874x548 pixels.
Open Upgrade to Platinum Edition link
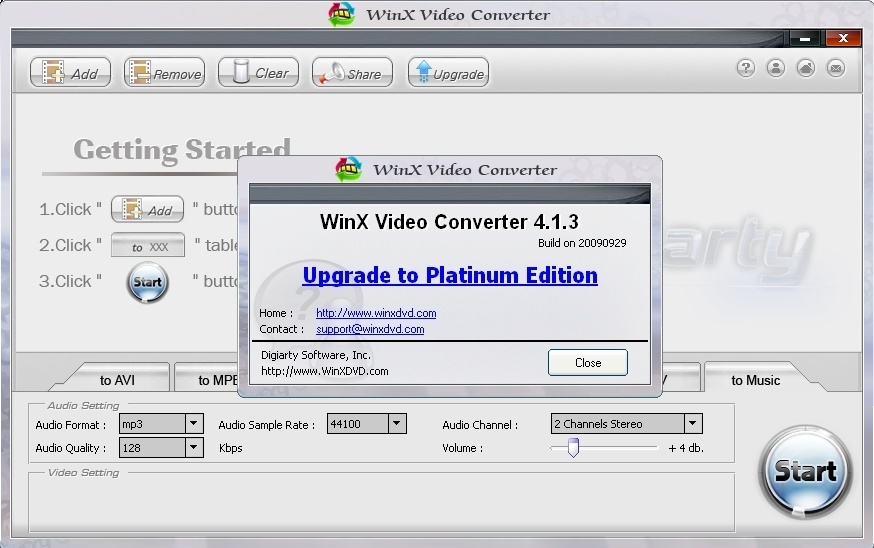450,275
